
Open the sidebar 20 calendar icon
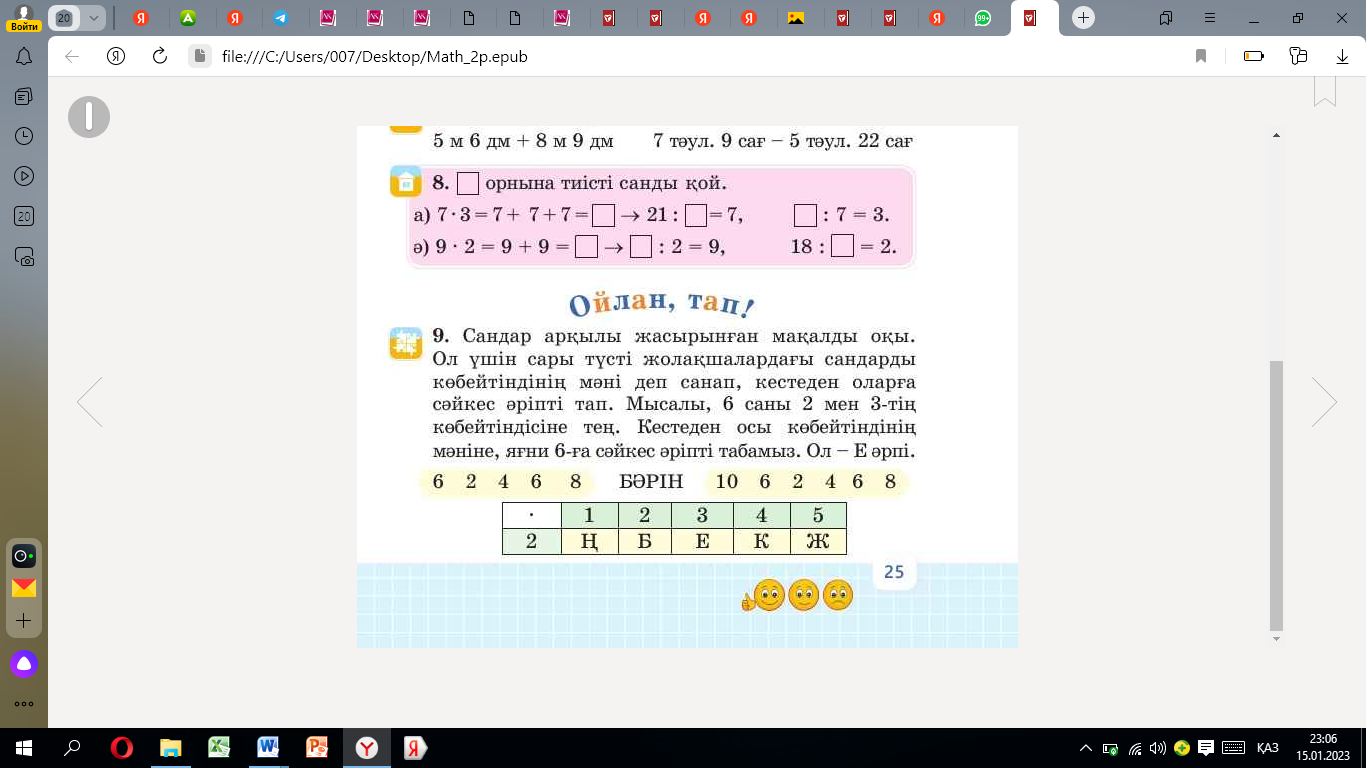click(24, 216)
